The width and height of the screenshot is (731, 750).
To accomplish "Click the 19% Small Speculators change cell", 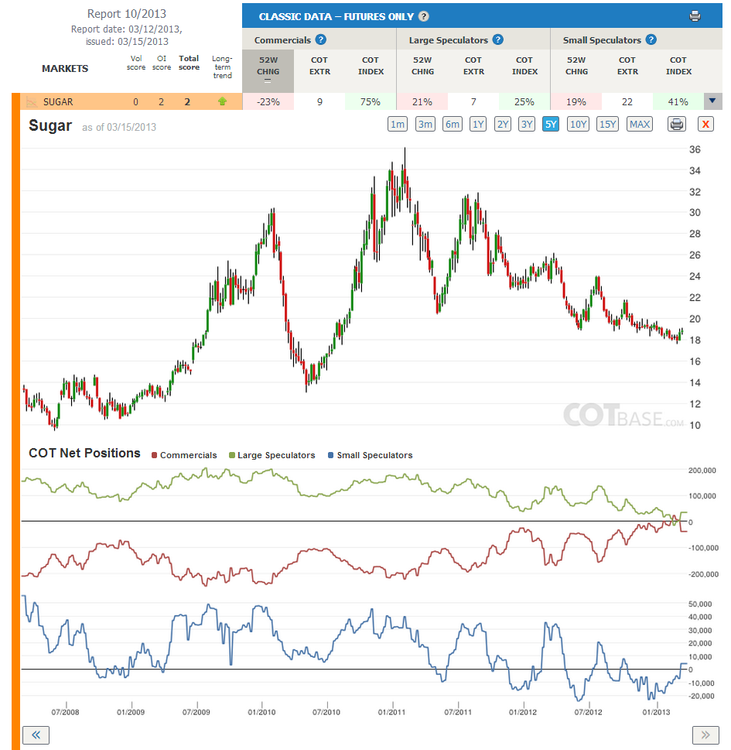I will click(x=576, y=101).
